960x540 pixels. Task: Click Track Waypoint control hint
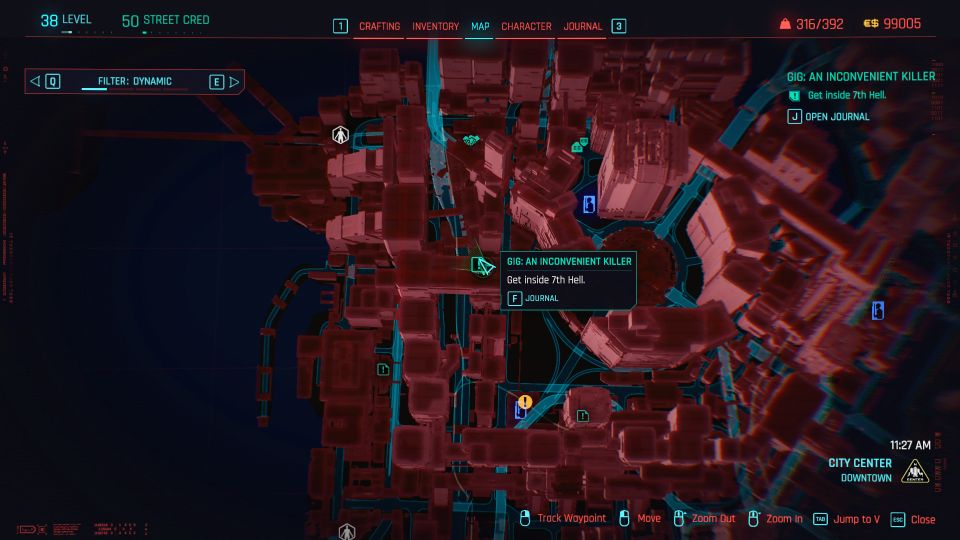click(563, 519)
